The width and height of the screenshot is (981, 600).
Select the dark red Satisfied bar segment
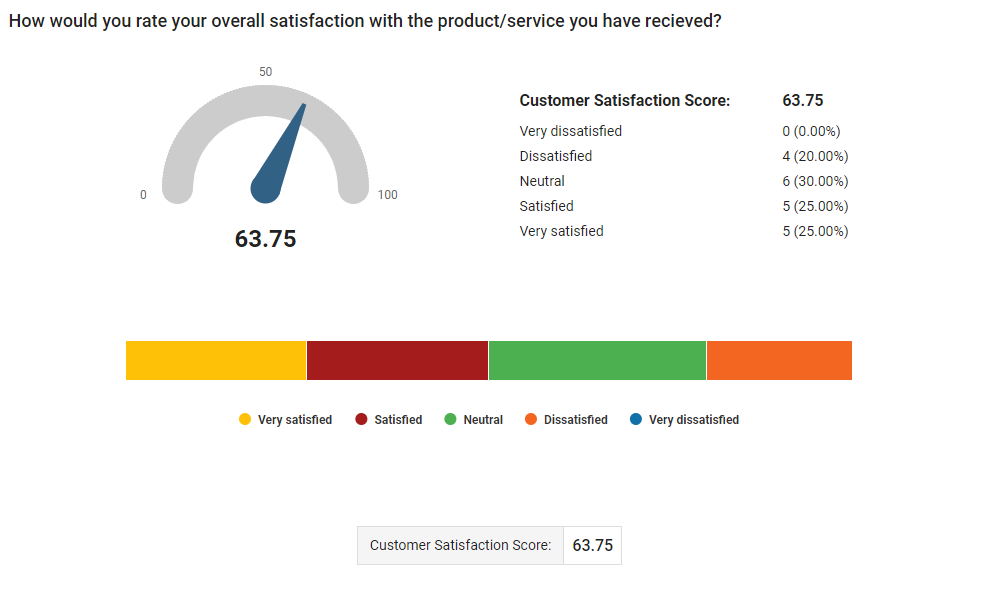point(397,360)
